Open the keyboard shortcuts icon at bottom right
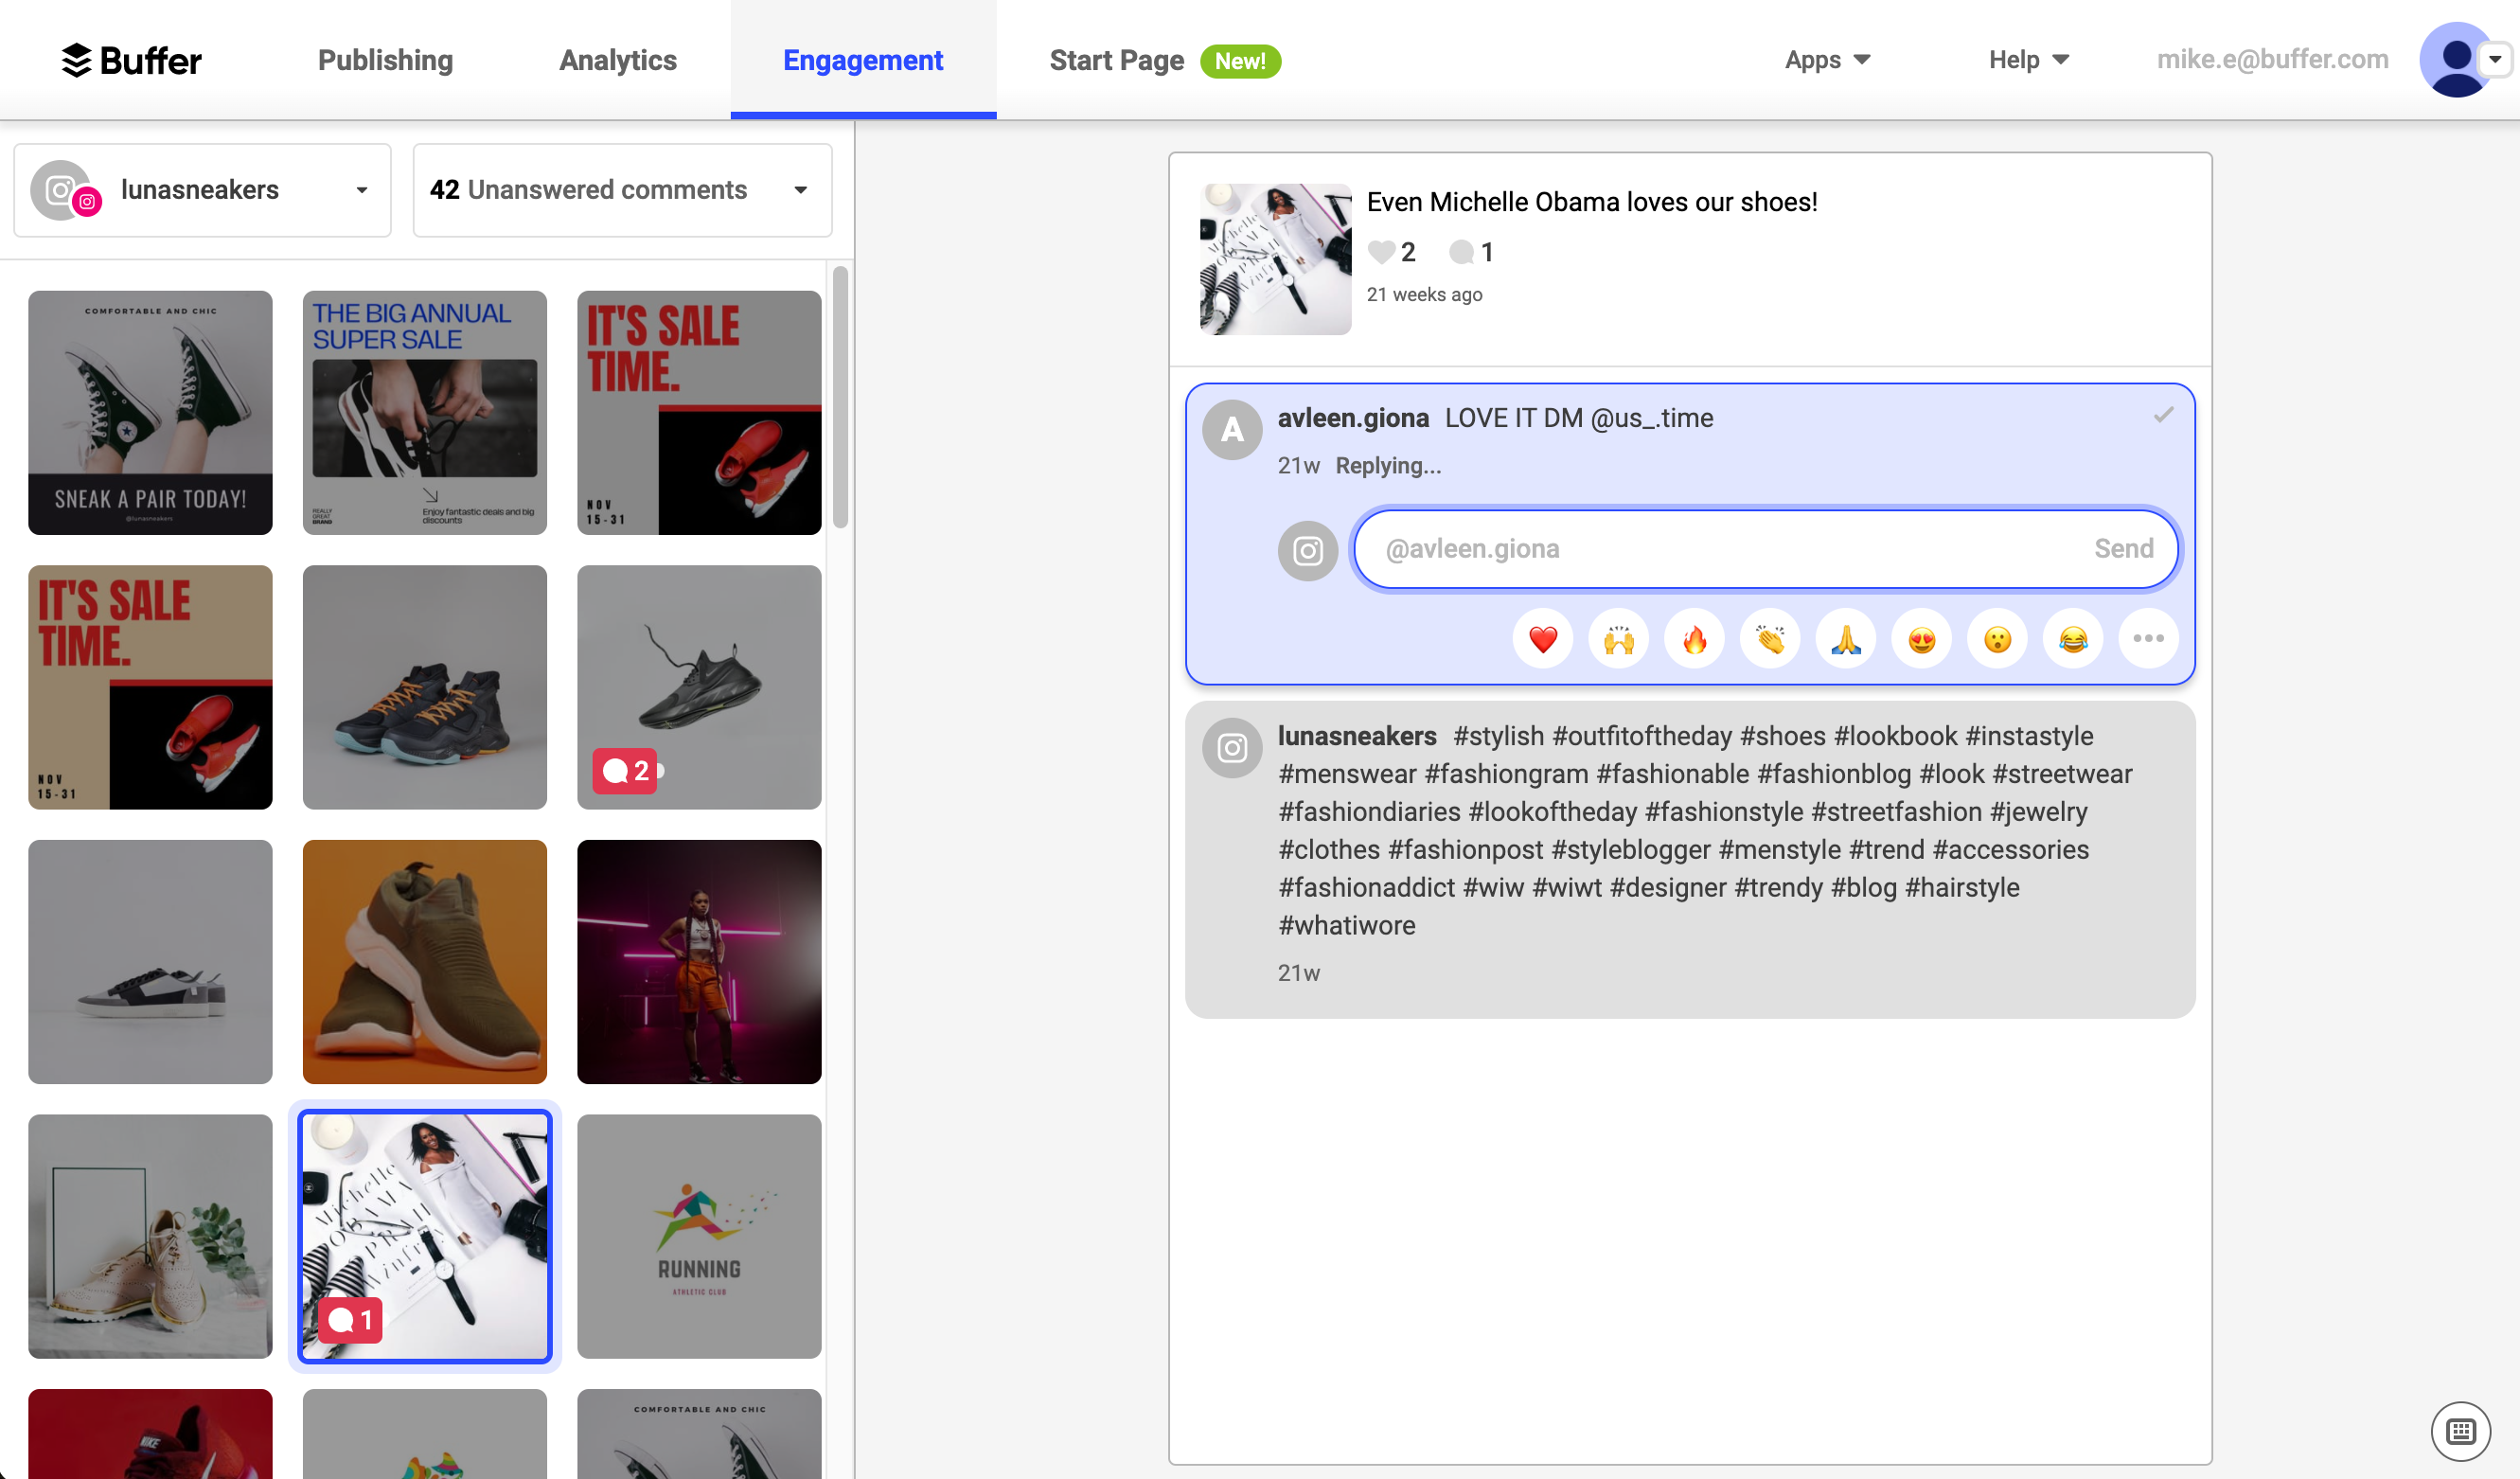This screenshot has height=1479, width=2520. click(2460, 1430)
